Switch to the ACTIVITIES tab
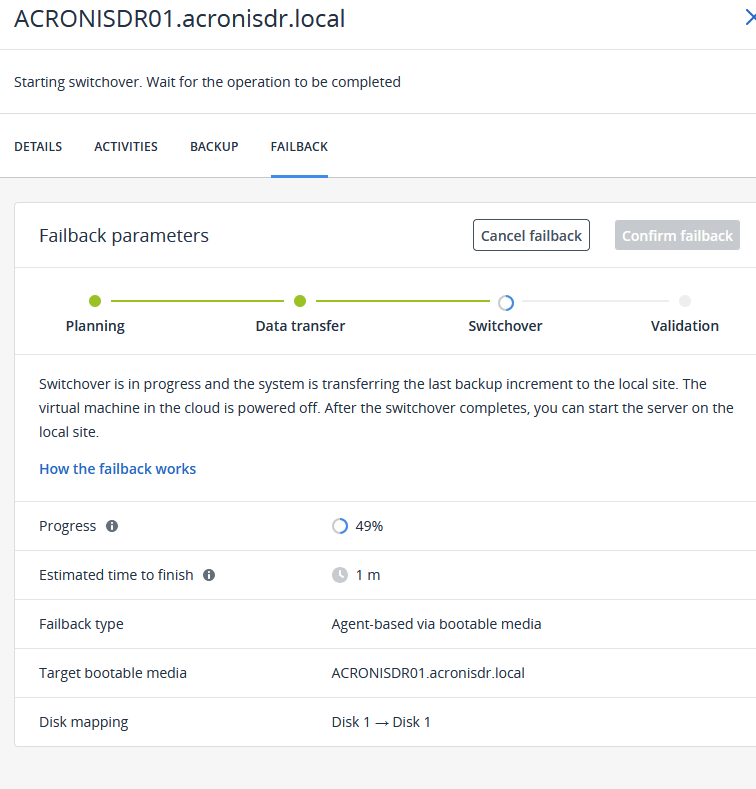The width and height of the screenshot is (756, 789). pos(126,146)
